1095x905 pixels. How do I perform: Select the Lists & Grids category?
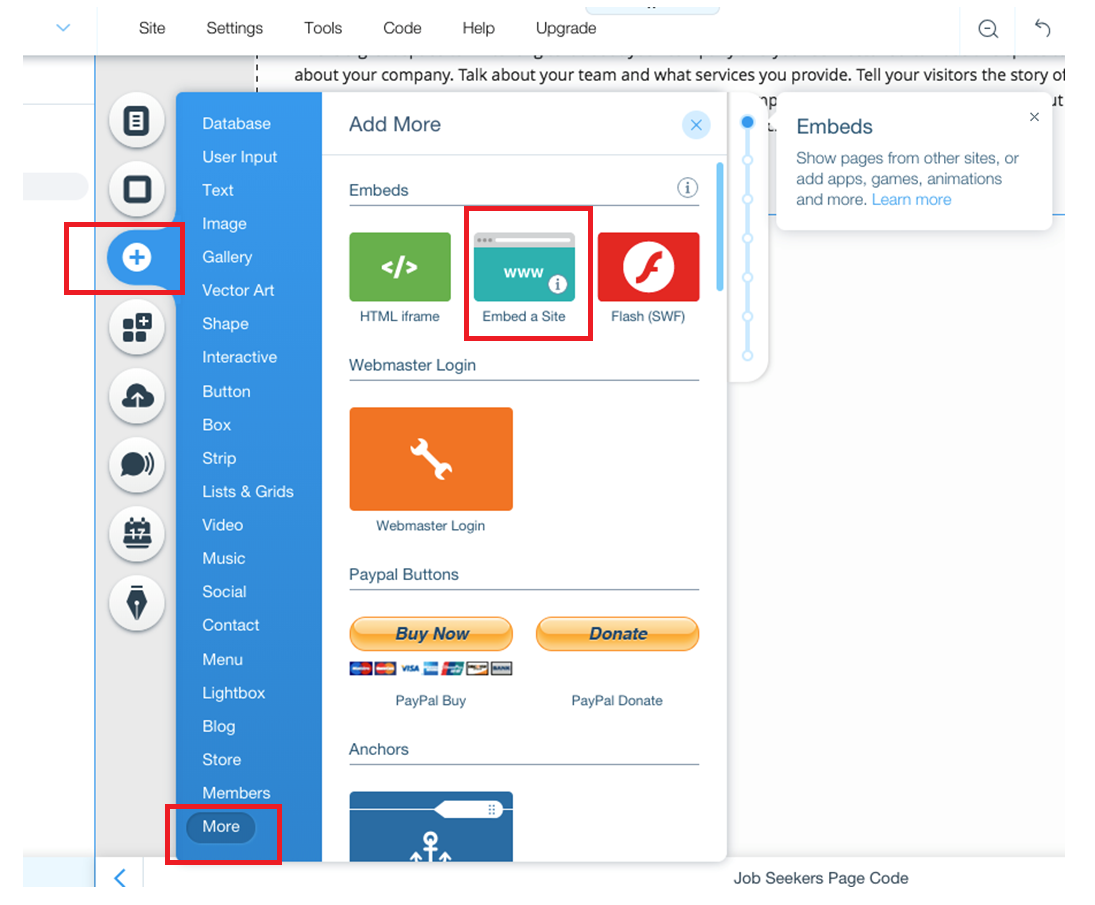coord(248,492)
